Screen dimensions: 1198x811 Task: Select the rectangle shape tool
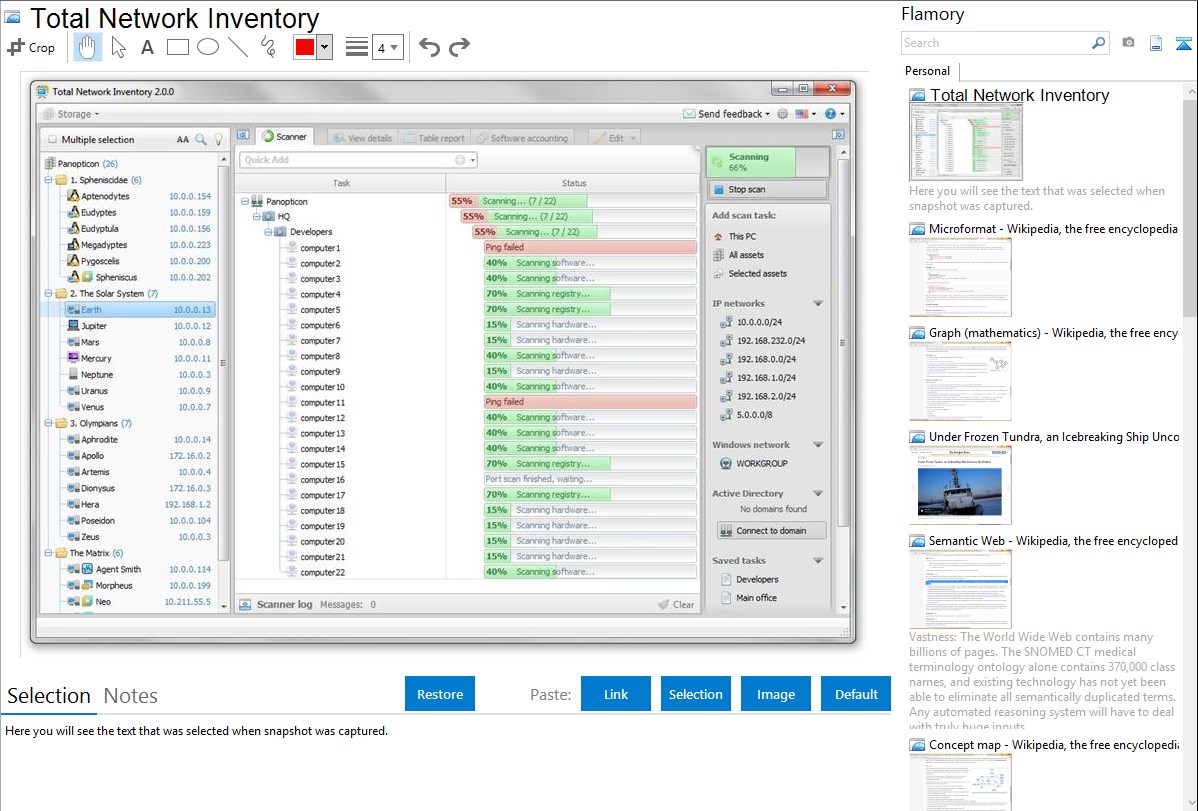(x=177, y=47)
